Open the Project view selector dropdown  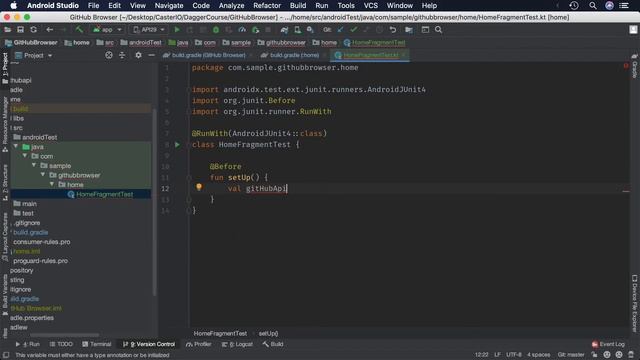click(x=34, y=55)
